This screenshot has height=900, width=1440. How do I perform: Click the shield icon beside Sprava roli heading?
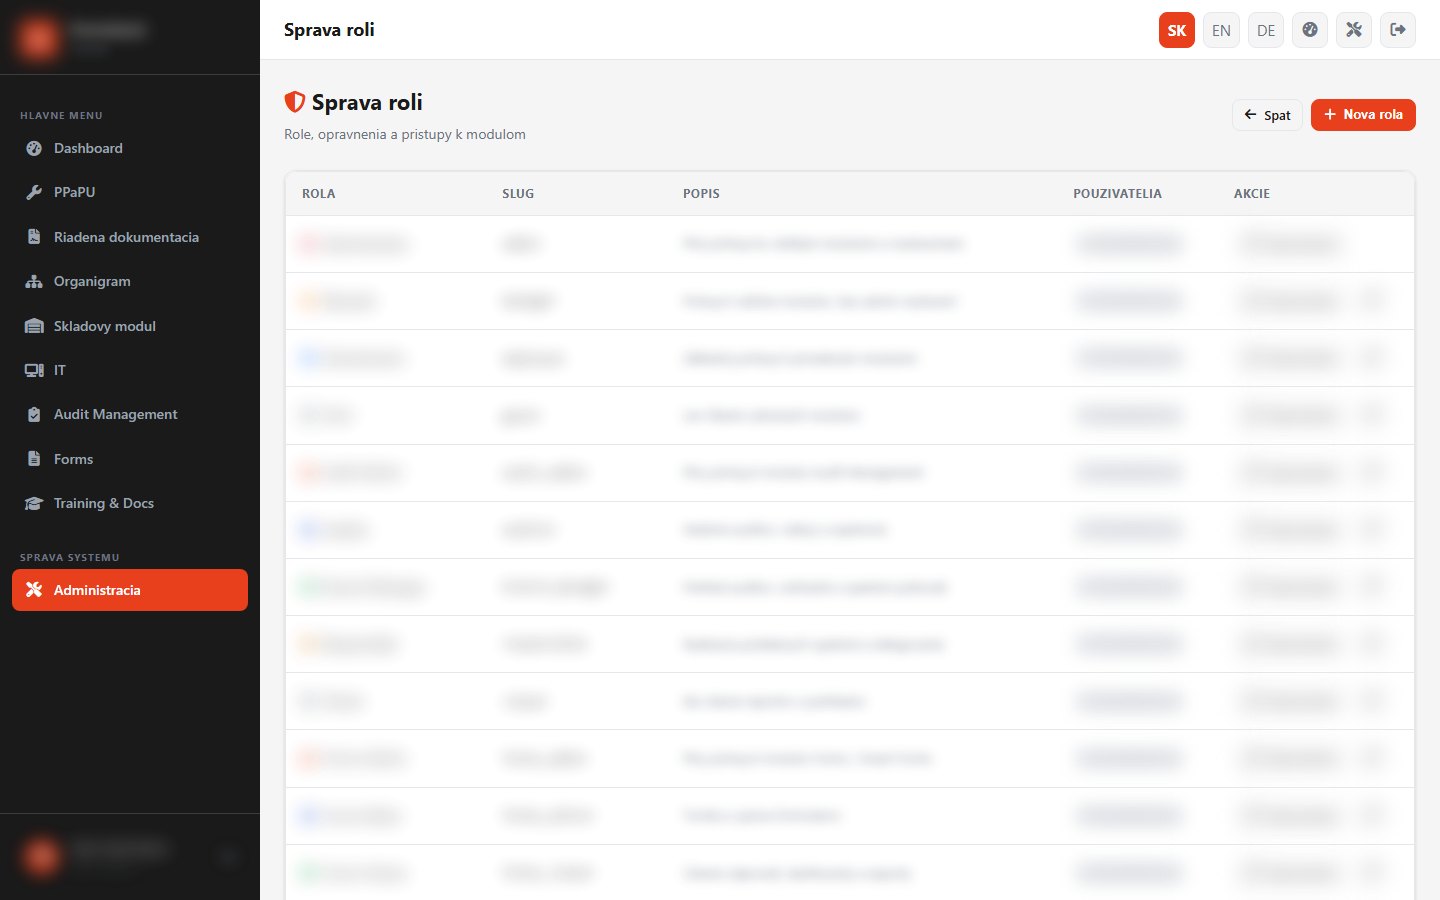[294, 102]
